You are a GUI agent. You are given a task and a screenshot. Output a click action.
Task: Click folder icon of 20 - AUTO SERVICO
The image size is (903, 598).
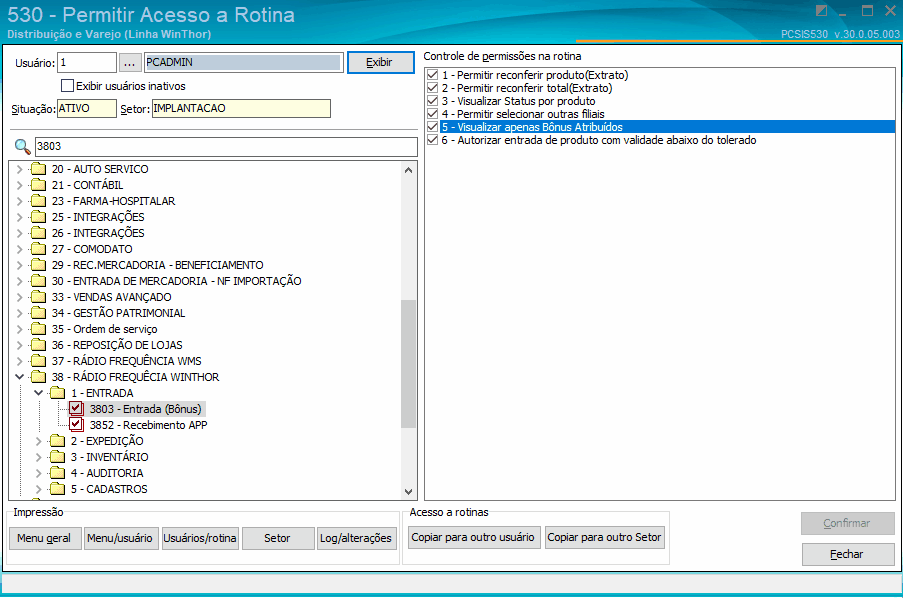[39, 169]
